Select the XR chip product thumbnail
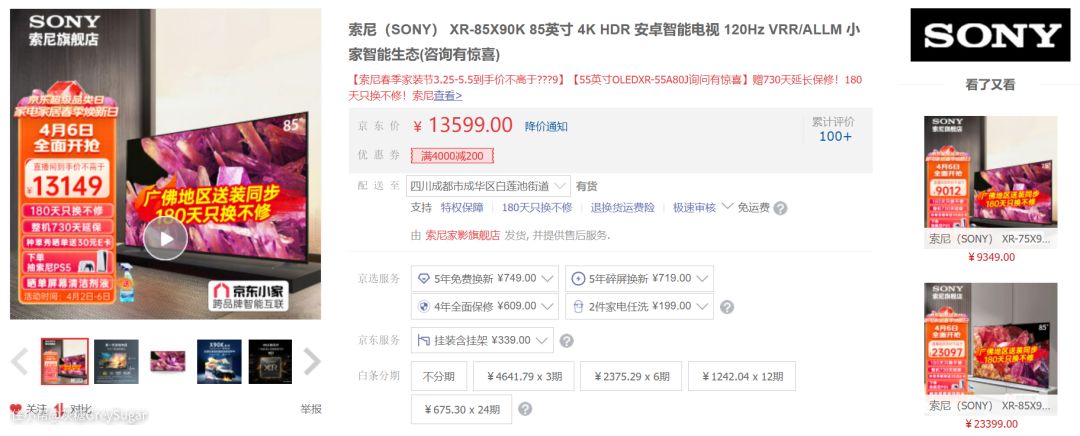The image size is (1080, 436). pyautogui.click(x=270, y=362)
